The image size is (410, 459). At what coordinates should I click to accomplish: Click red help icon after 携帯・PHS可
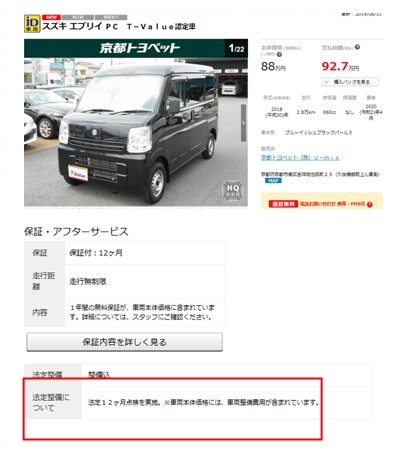pyautogui.click(x=369, y=204)
